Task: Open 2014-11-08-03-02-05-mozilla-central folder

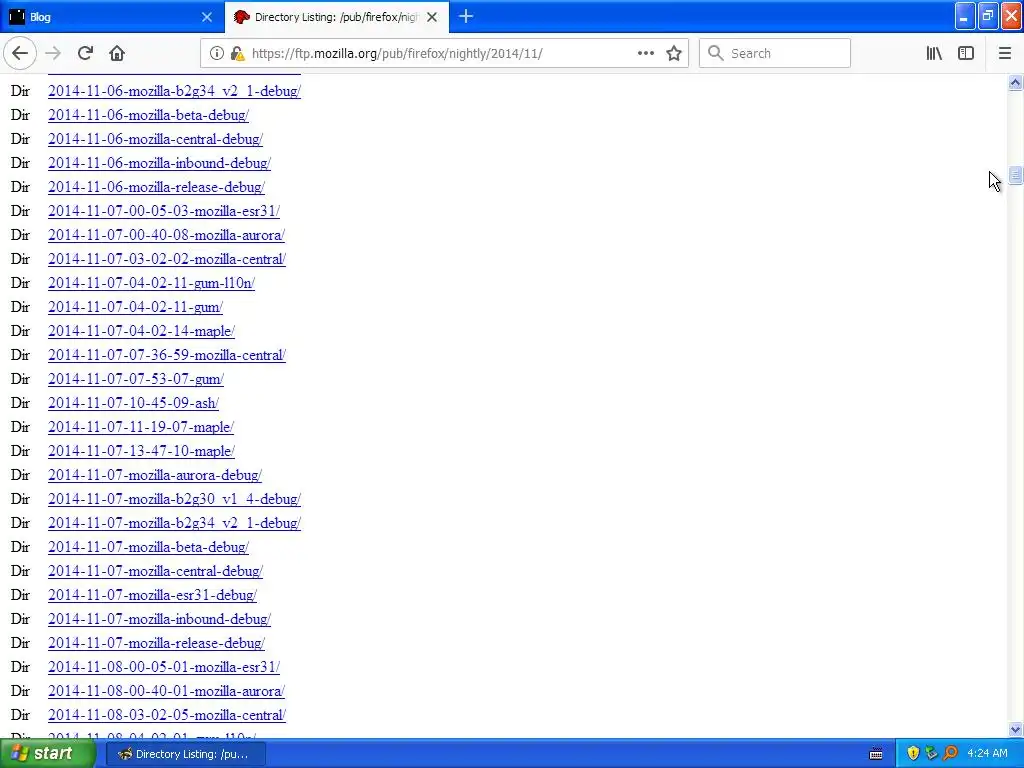Action: pos(167,715)
